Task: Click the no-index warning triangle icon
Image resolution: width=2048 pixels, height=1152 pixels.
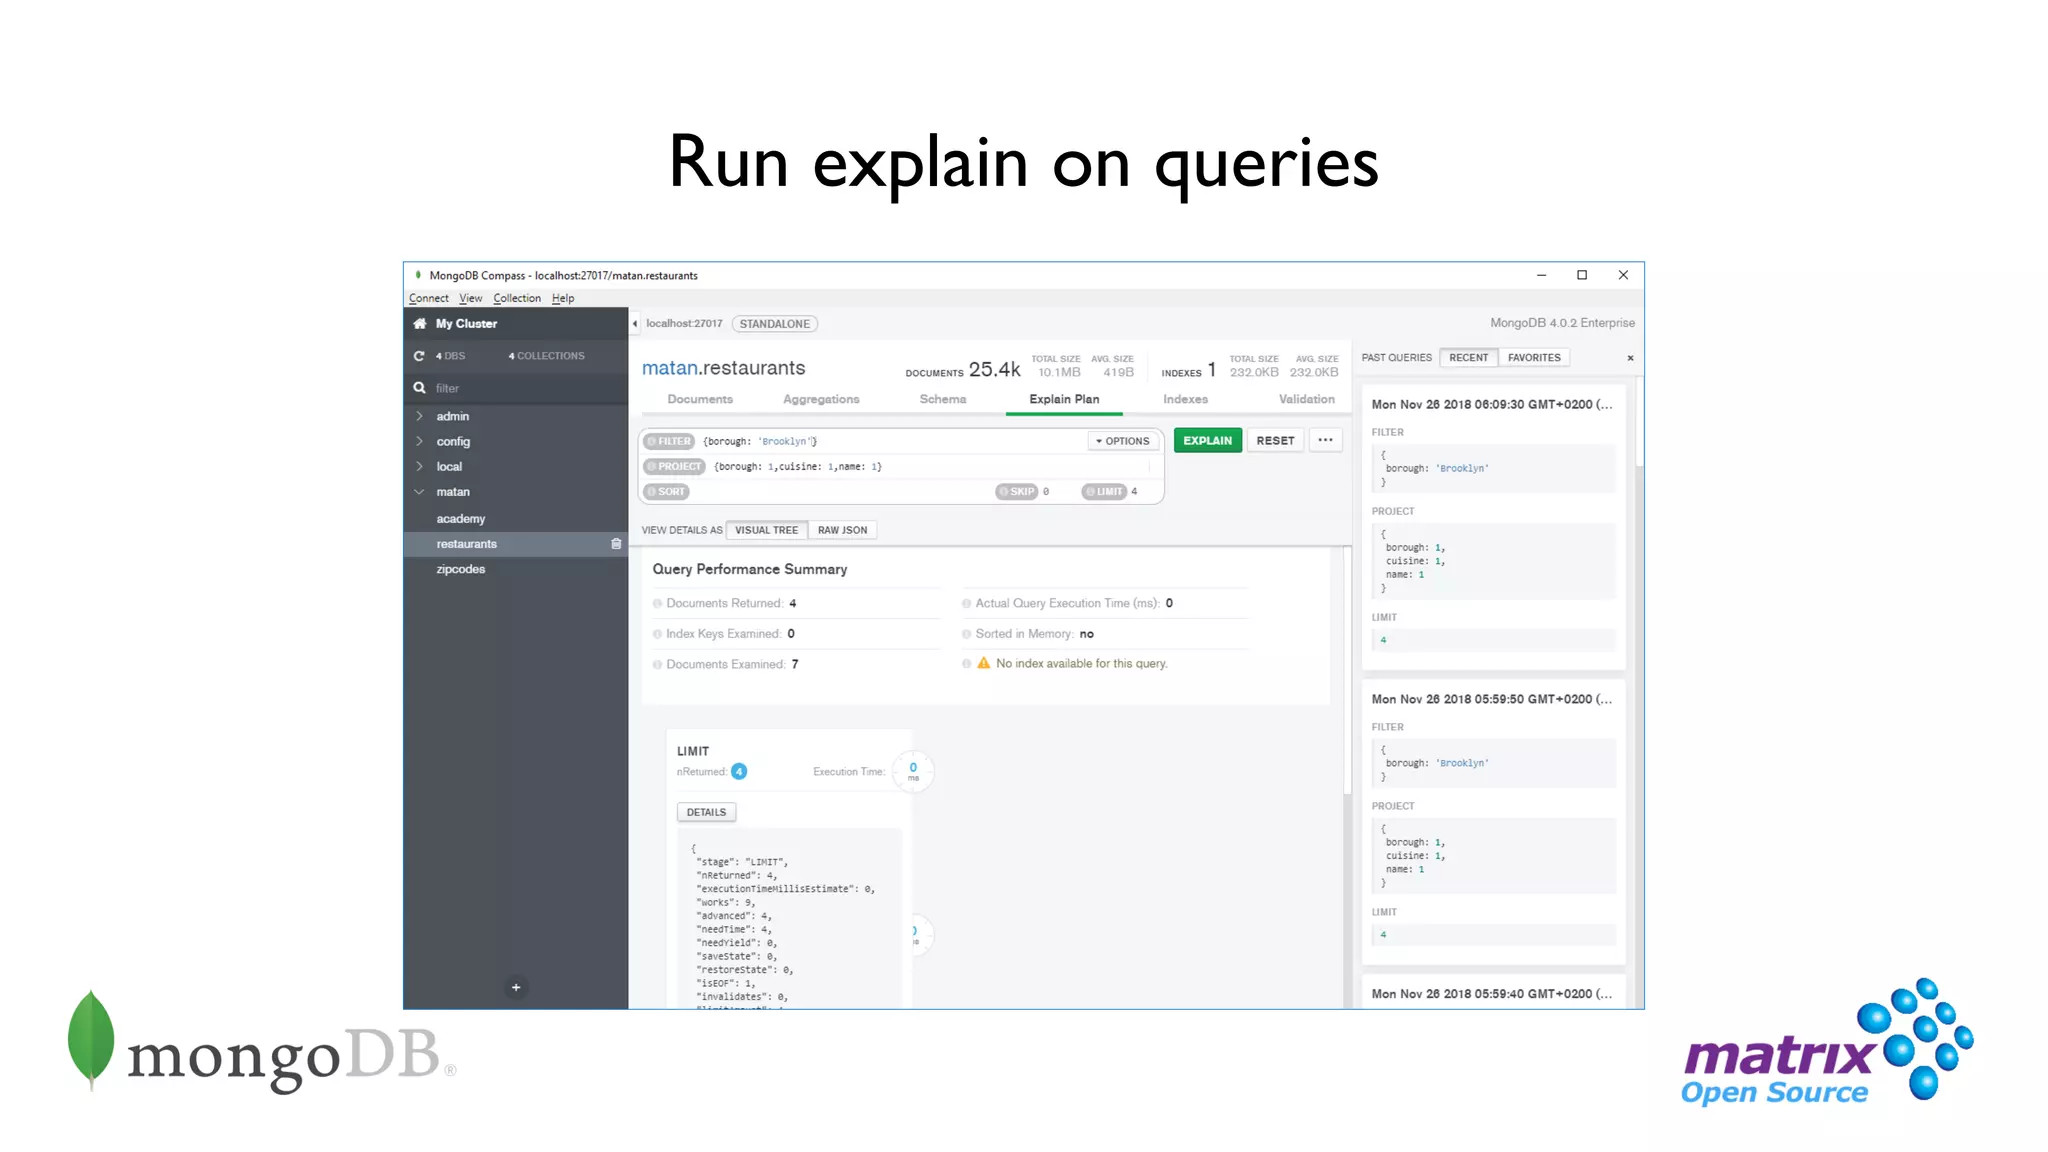Action: pyautogui.click(x=983, y=663)
